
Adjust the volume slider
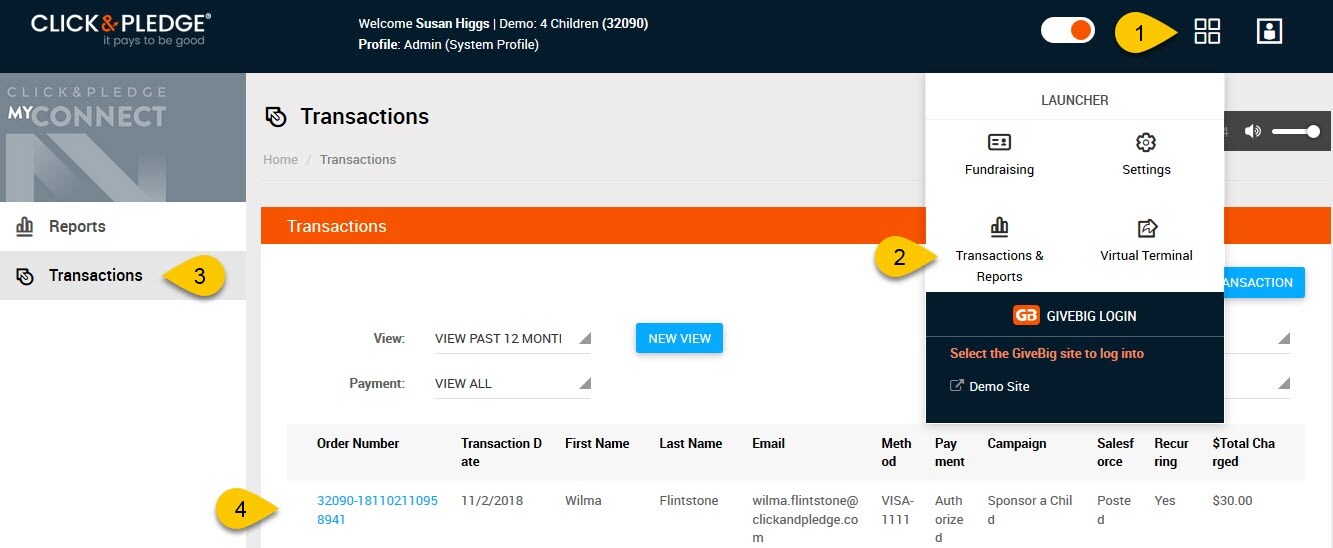tap(1296, 131)
